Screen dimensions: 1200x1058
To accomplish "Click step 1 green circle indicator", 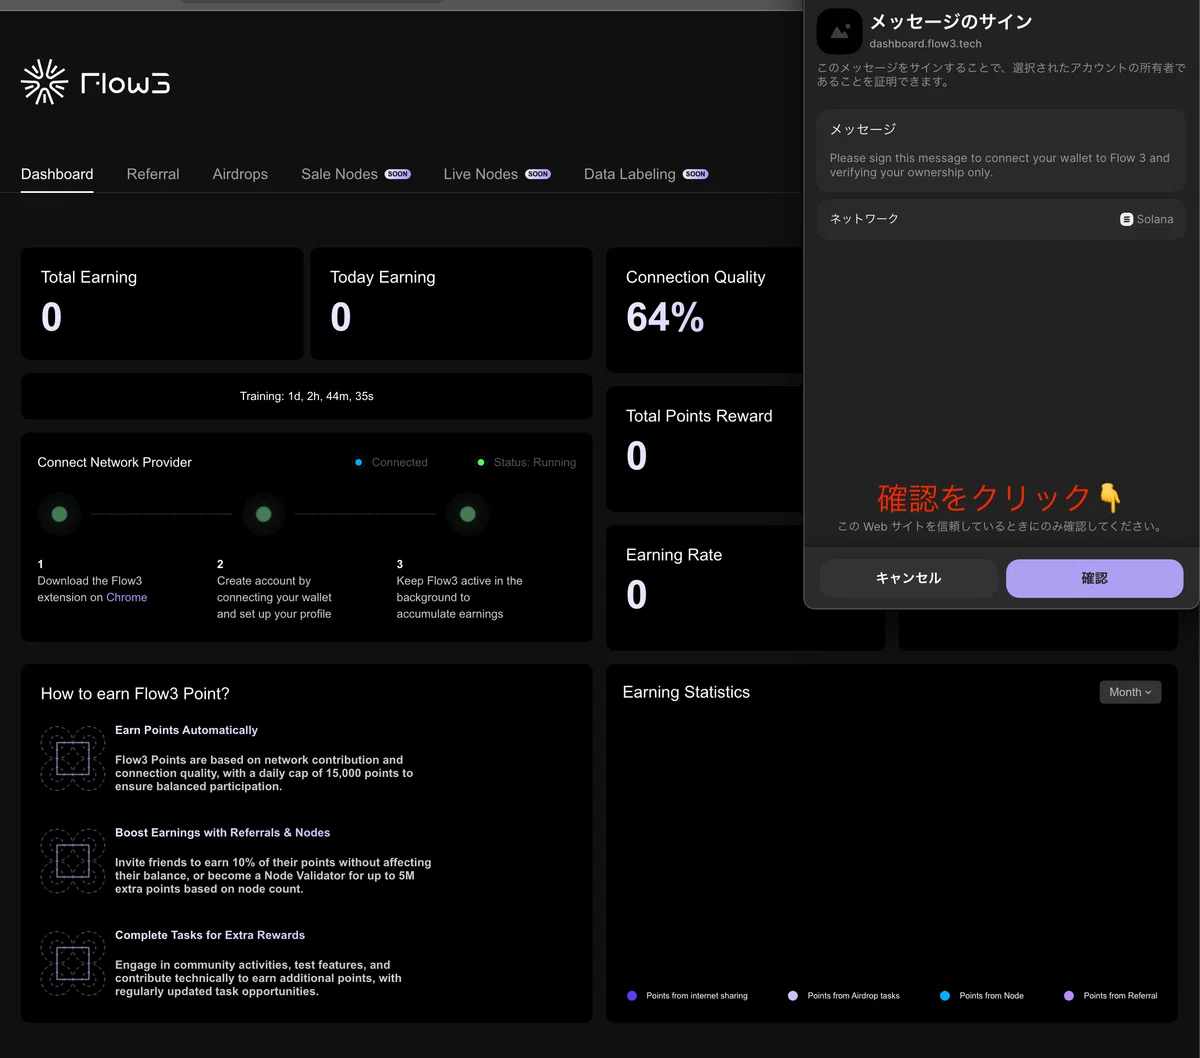I will tap(59, 514).
